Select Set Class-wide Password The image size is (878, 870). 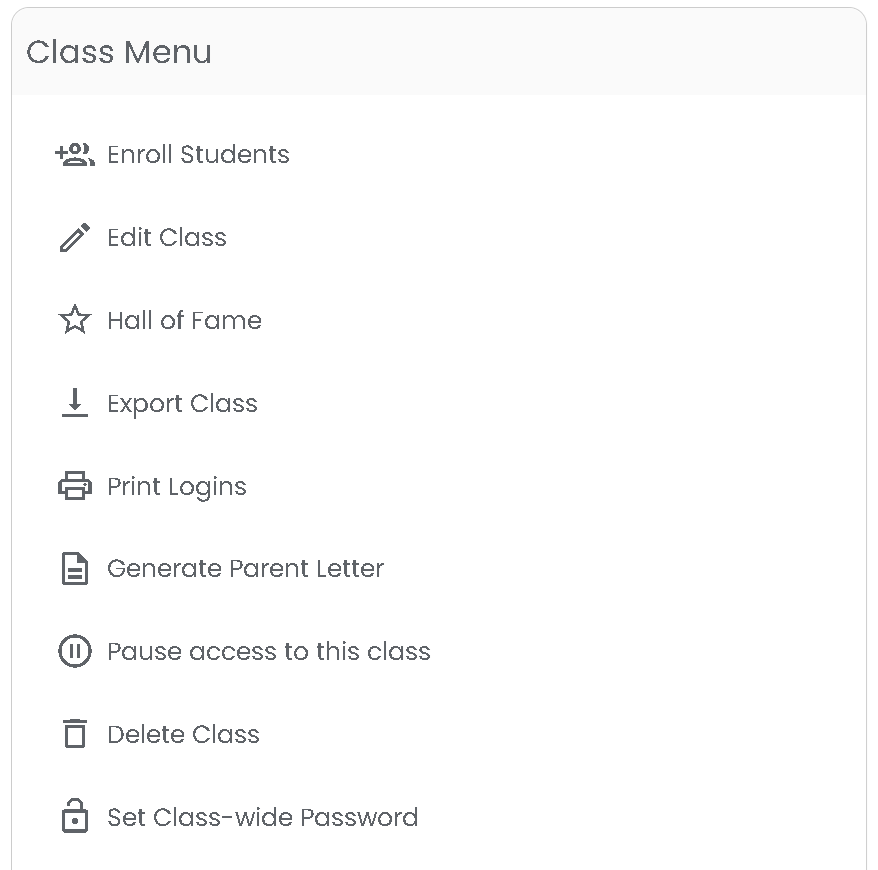(x=263, y=817)
